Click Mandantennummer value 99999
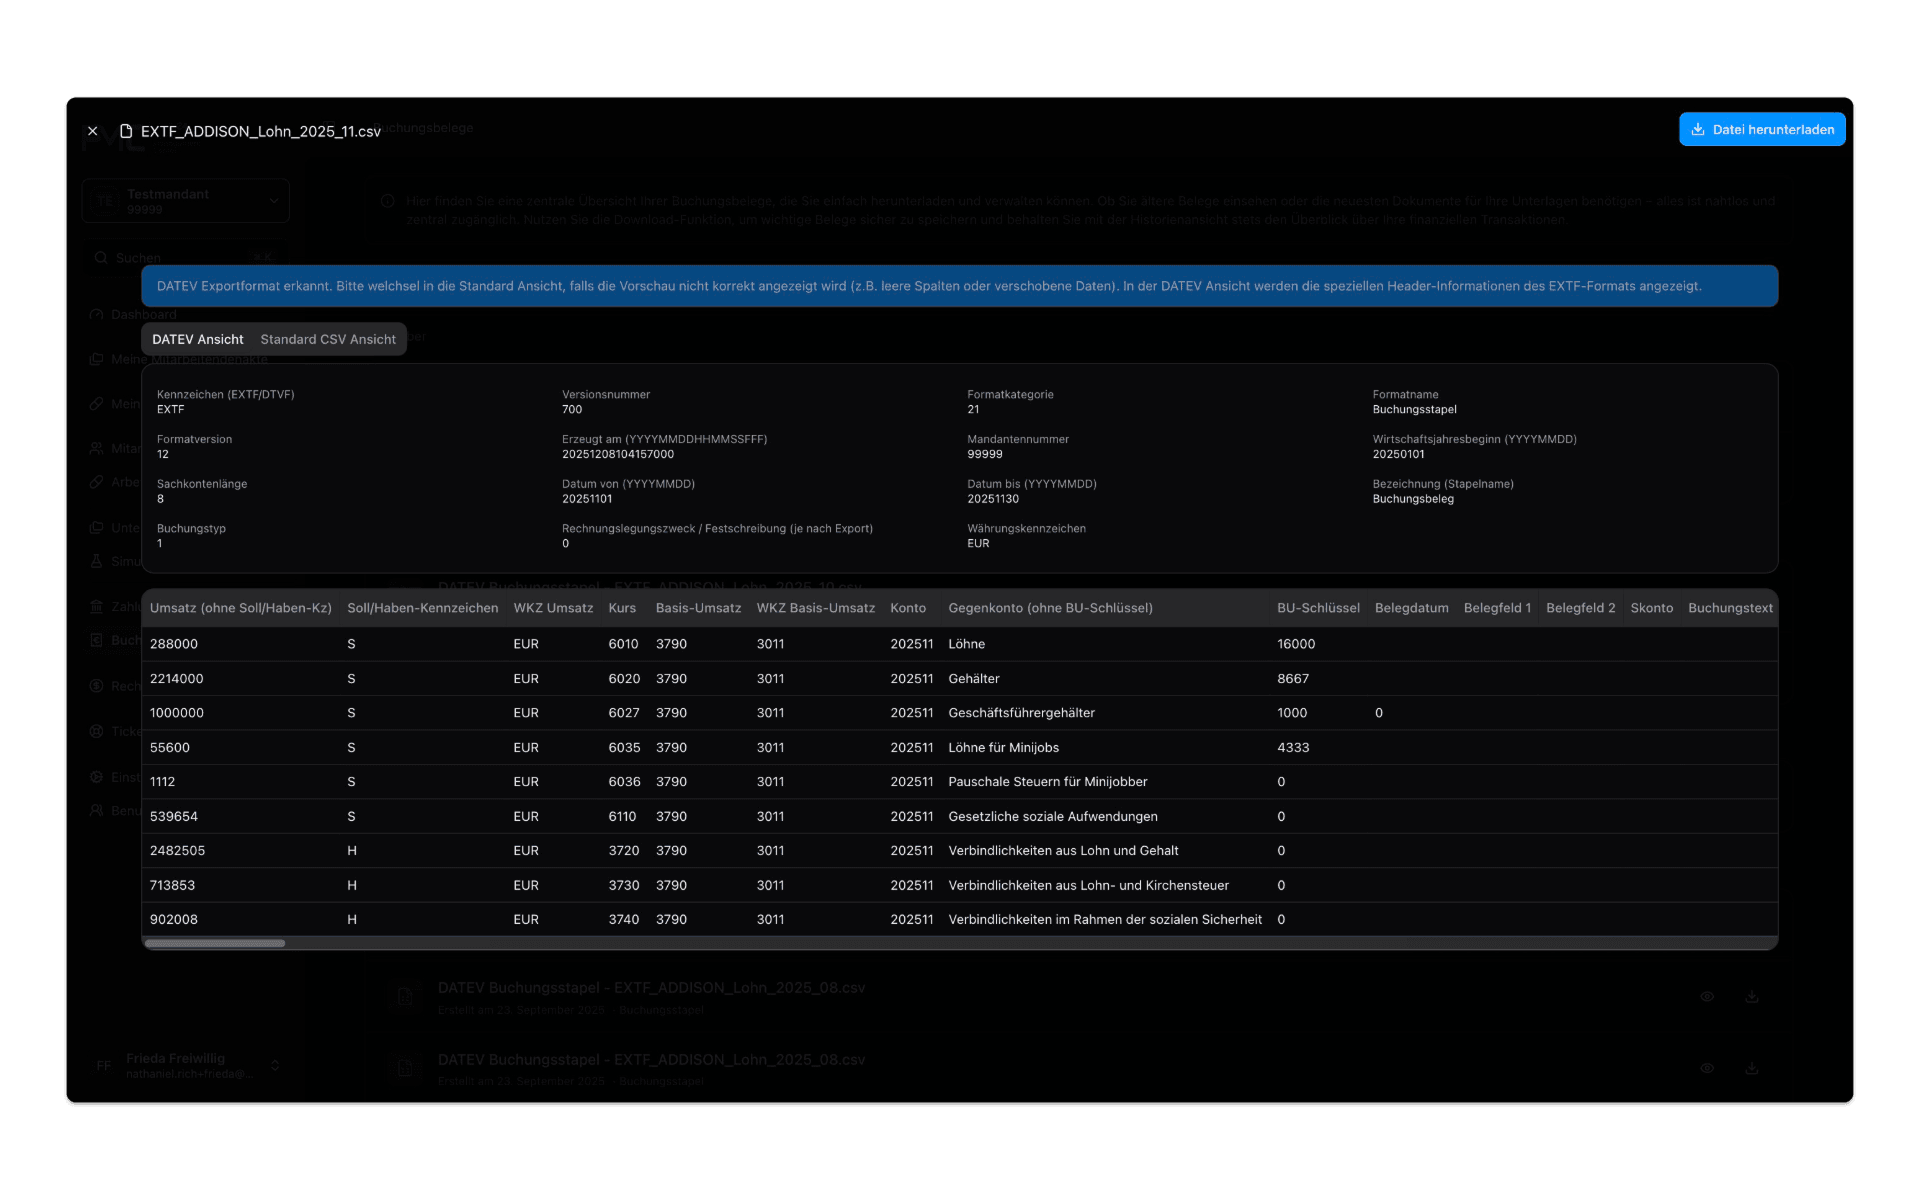The width and height of the screenshot is (1920, 1200). [985, 454]
